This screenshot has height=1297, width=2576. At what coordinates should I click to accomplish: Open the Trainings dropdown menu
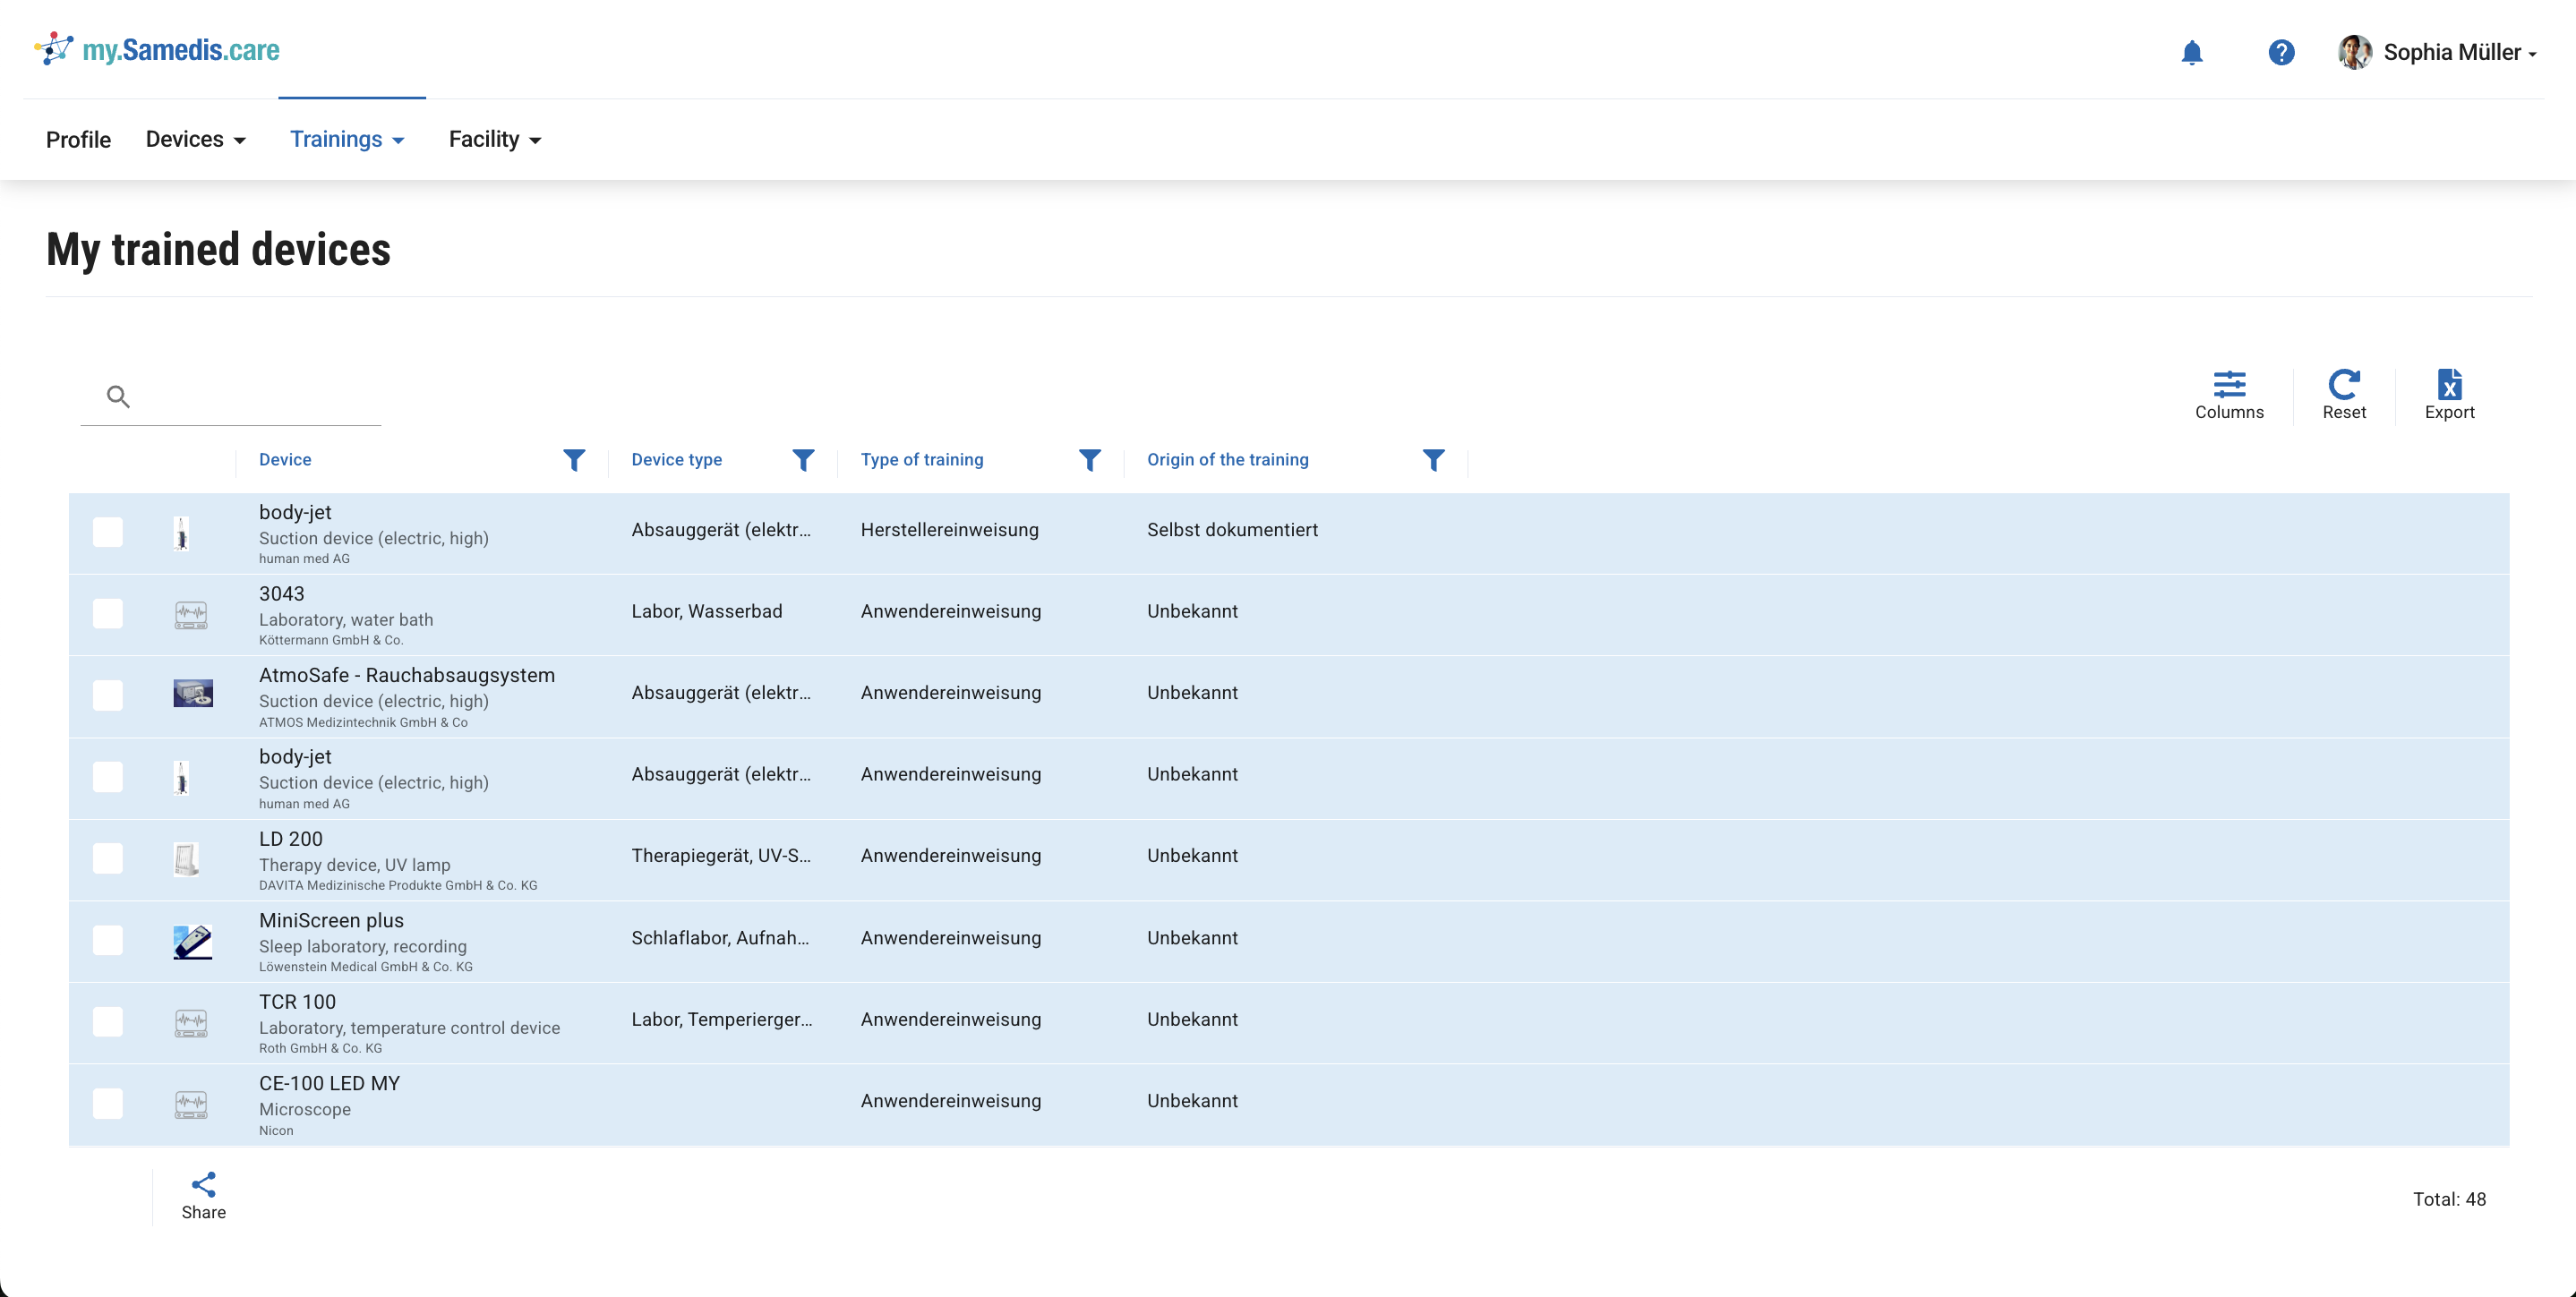pyautogui.click(x=347, y=140)
